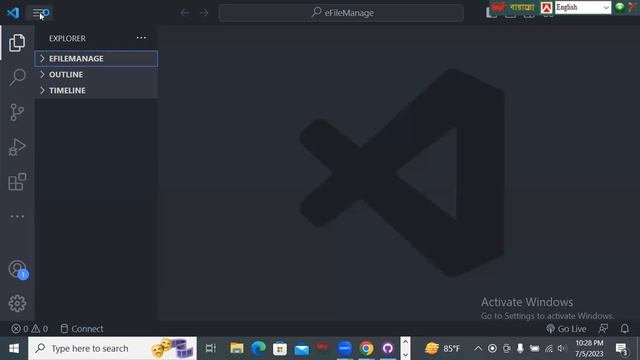
Task: Open volume control in system tray
Action: 562,348
